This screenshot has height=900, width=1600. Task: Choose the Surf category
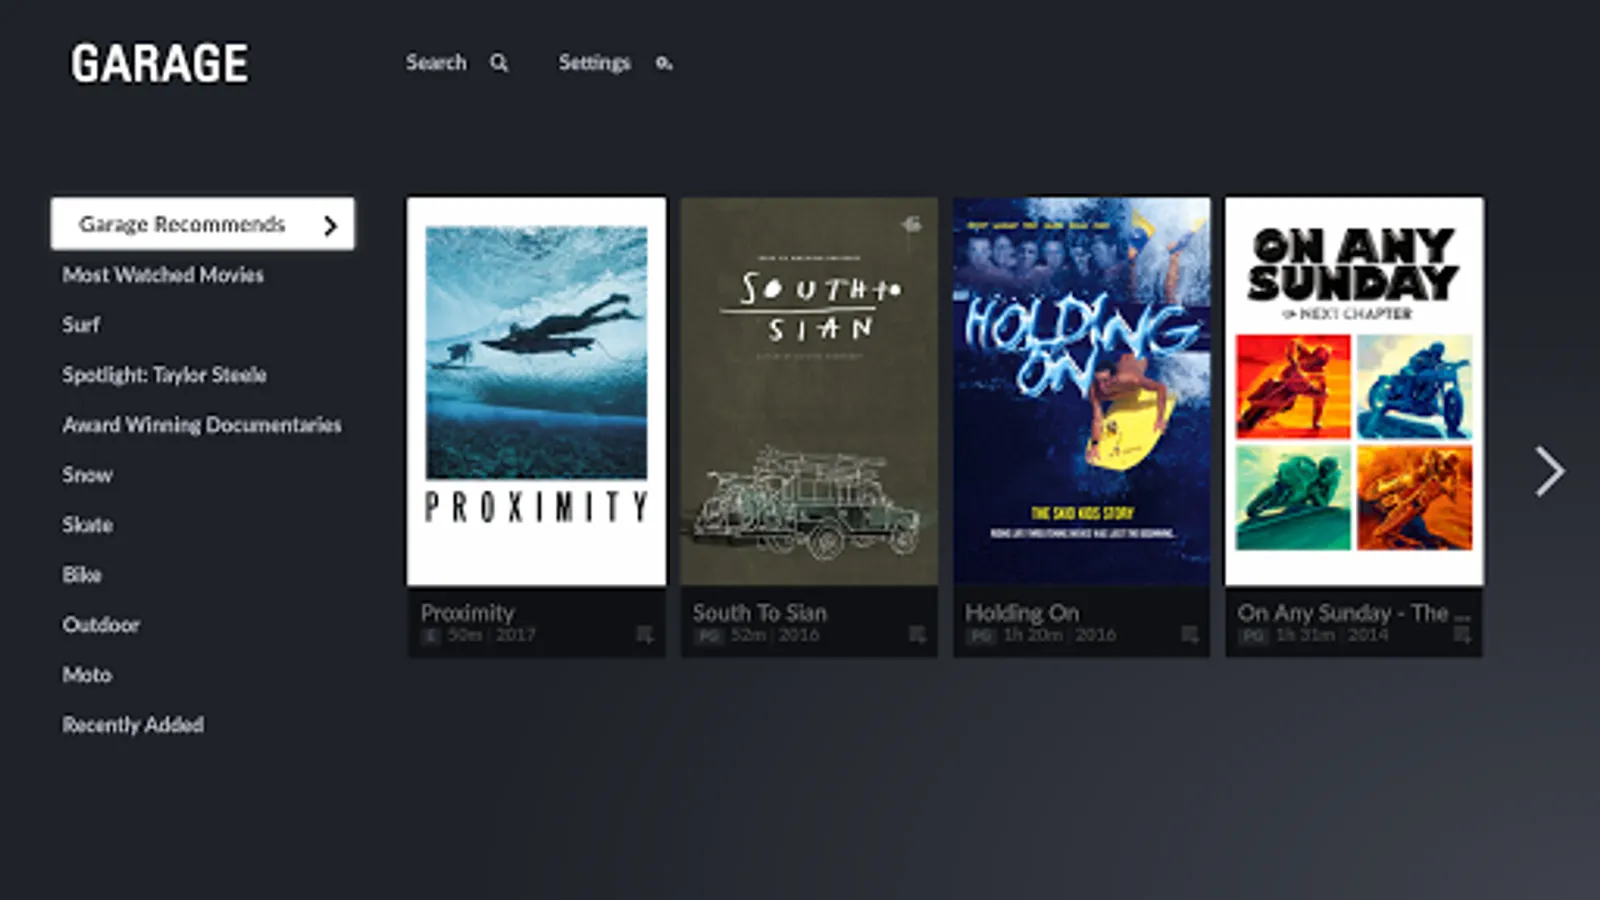(x=81, y=325)
